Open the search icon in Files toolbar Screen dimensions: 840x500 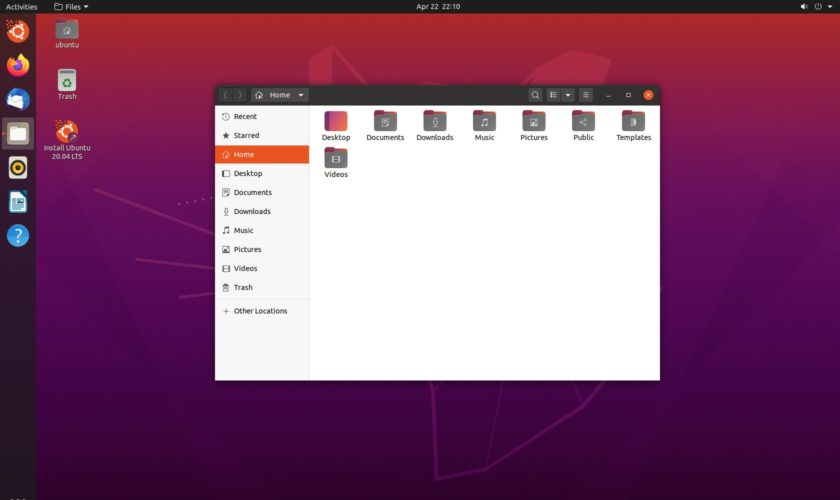click(535, 95)
